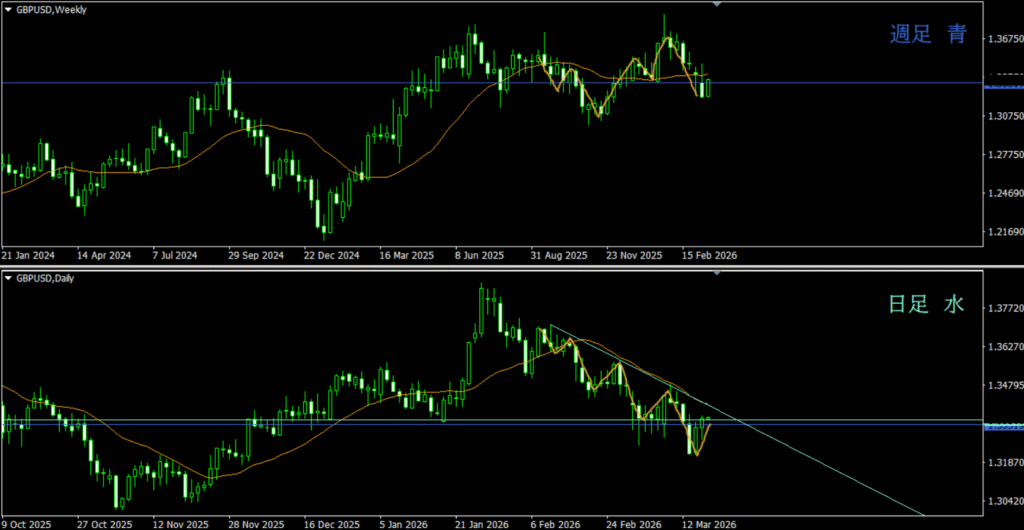The image size is (1024, 530).
Task: Select the 週足 青 text label
Action: pyautogui.click(x=928, y=35)
